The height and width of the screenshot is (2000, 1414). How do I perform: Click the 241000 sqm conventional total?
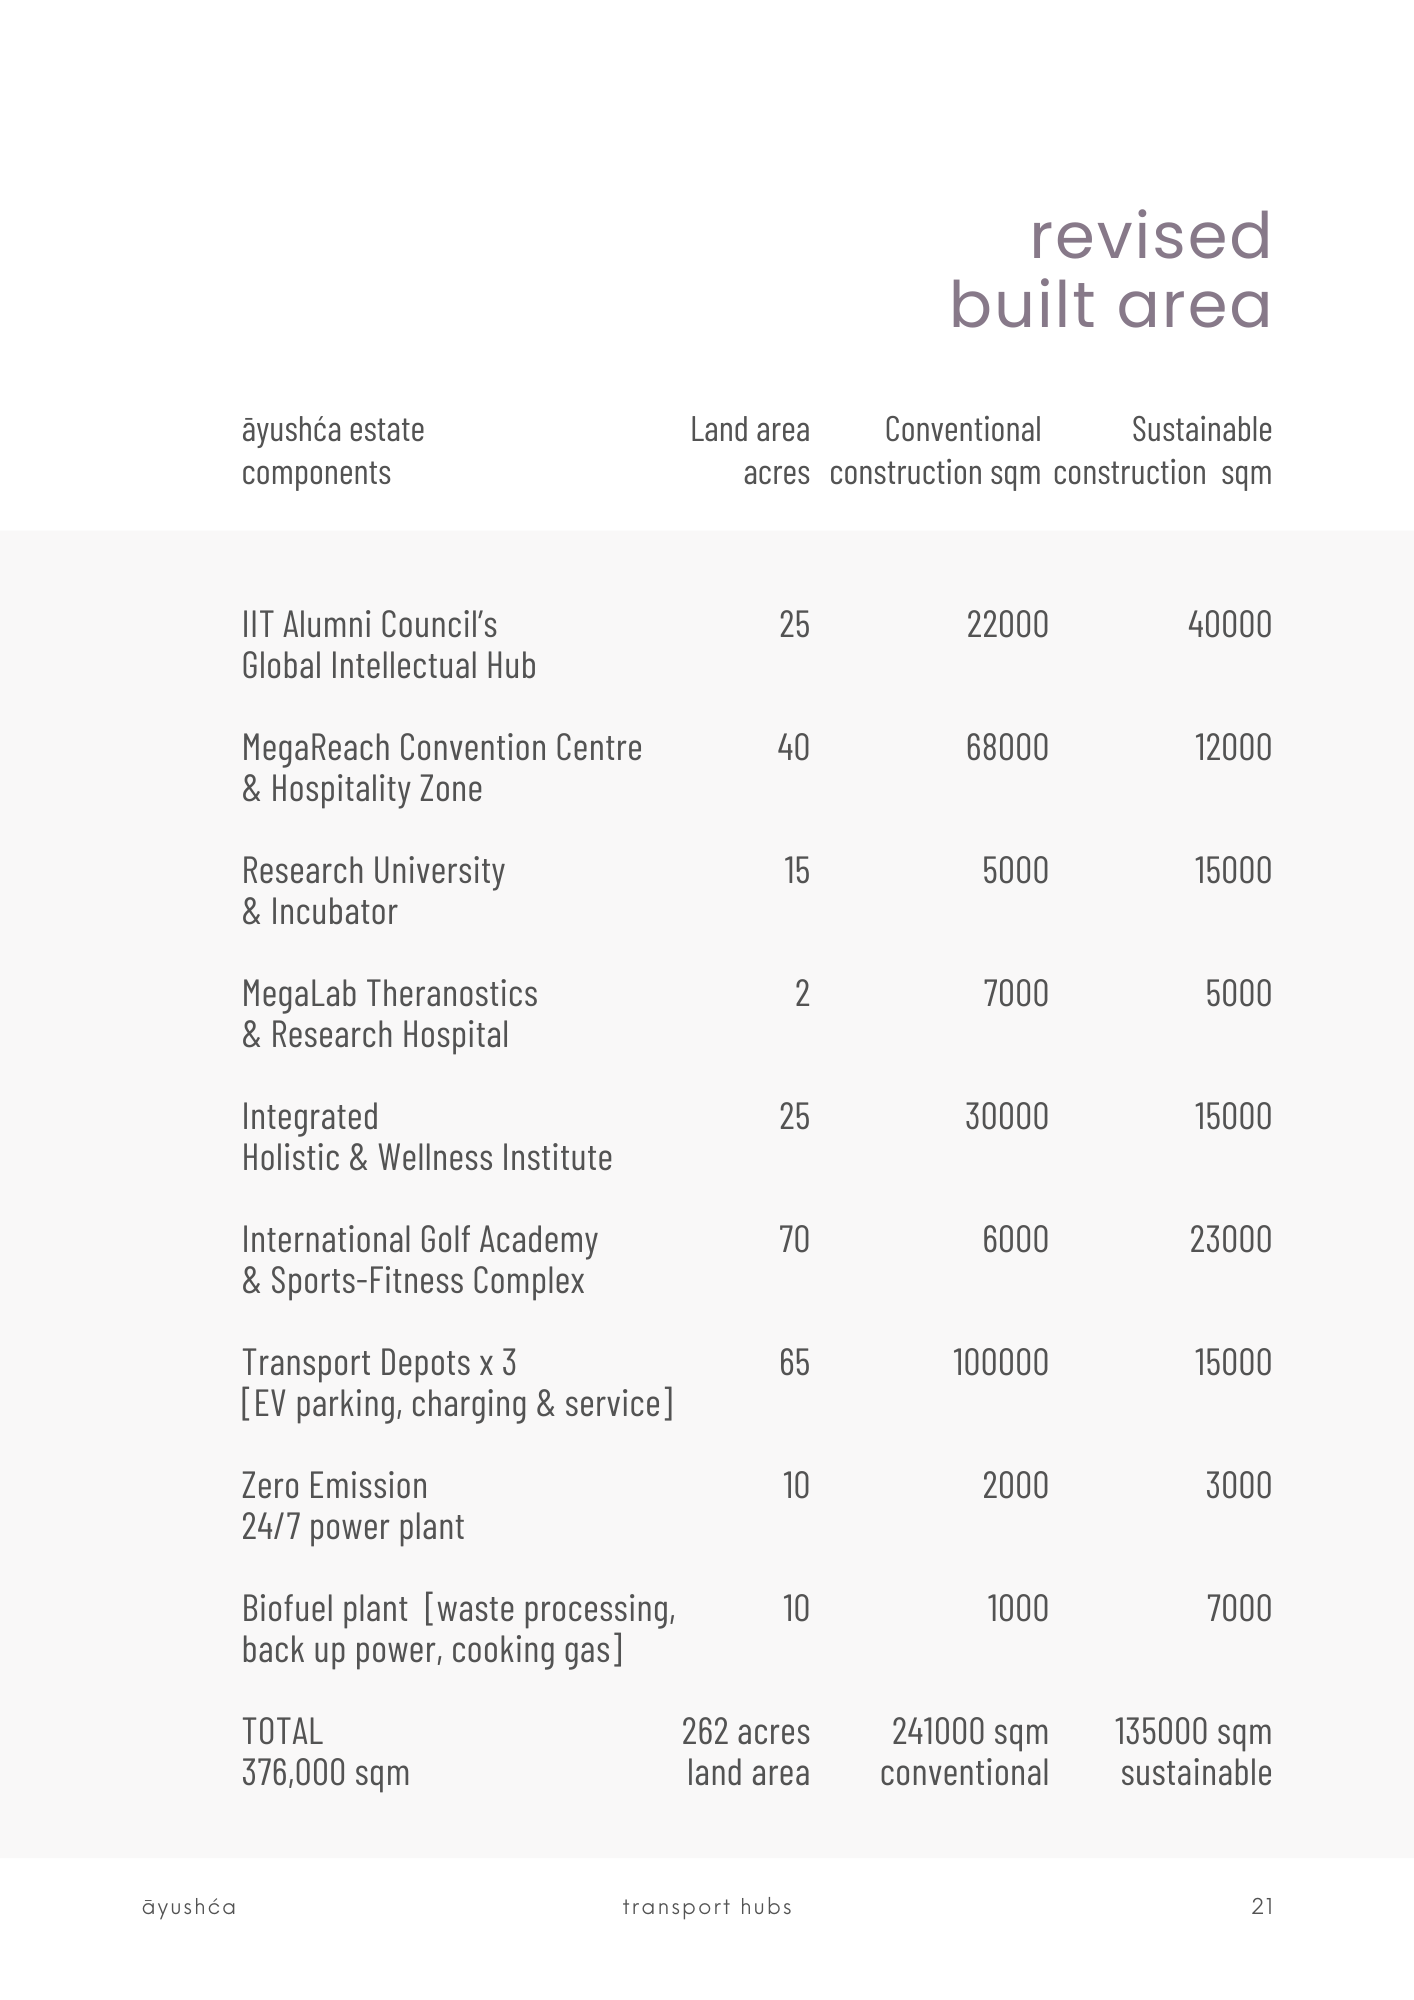pos(965,1752)
